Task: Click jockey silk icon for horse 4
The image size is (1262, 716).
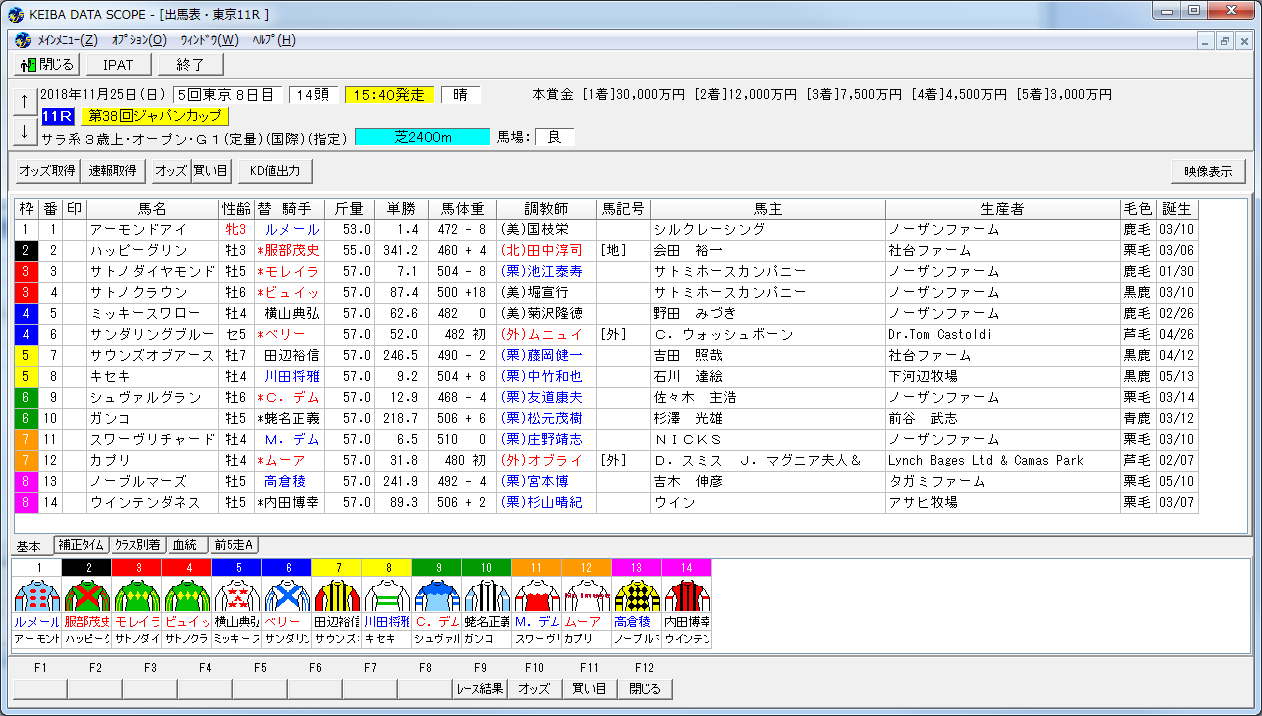Action: [x=187, y=596]
